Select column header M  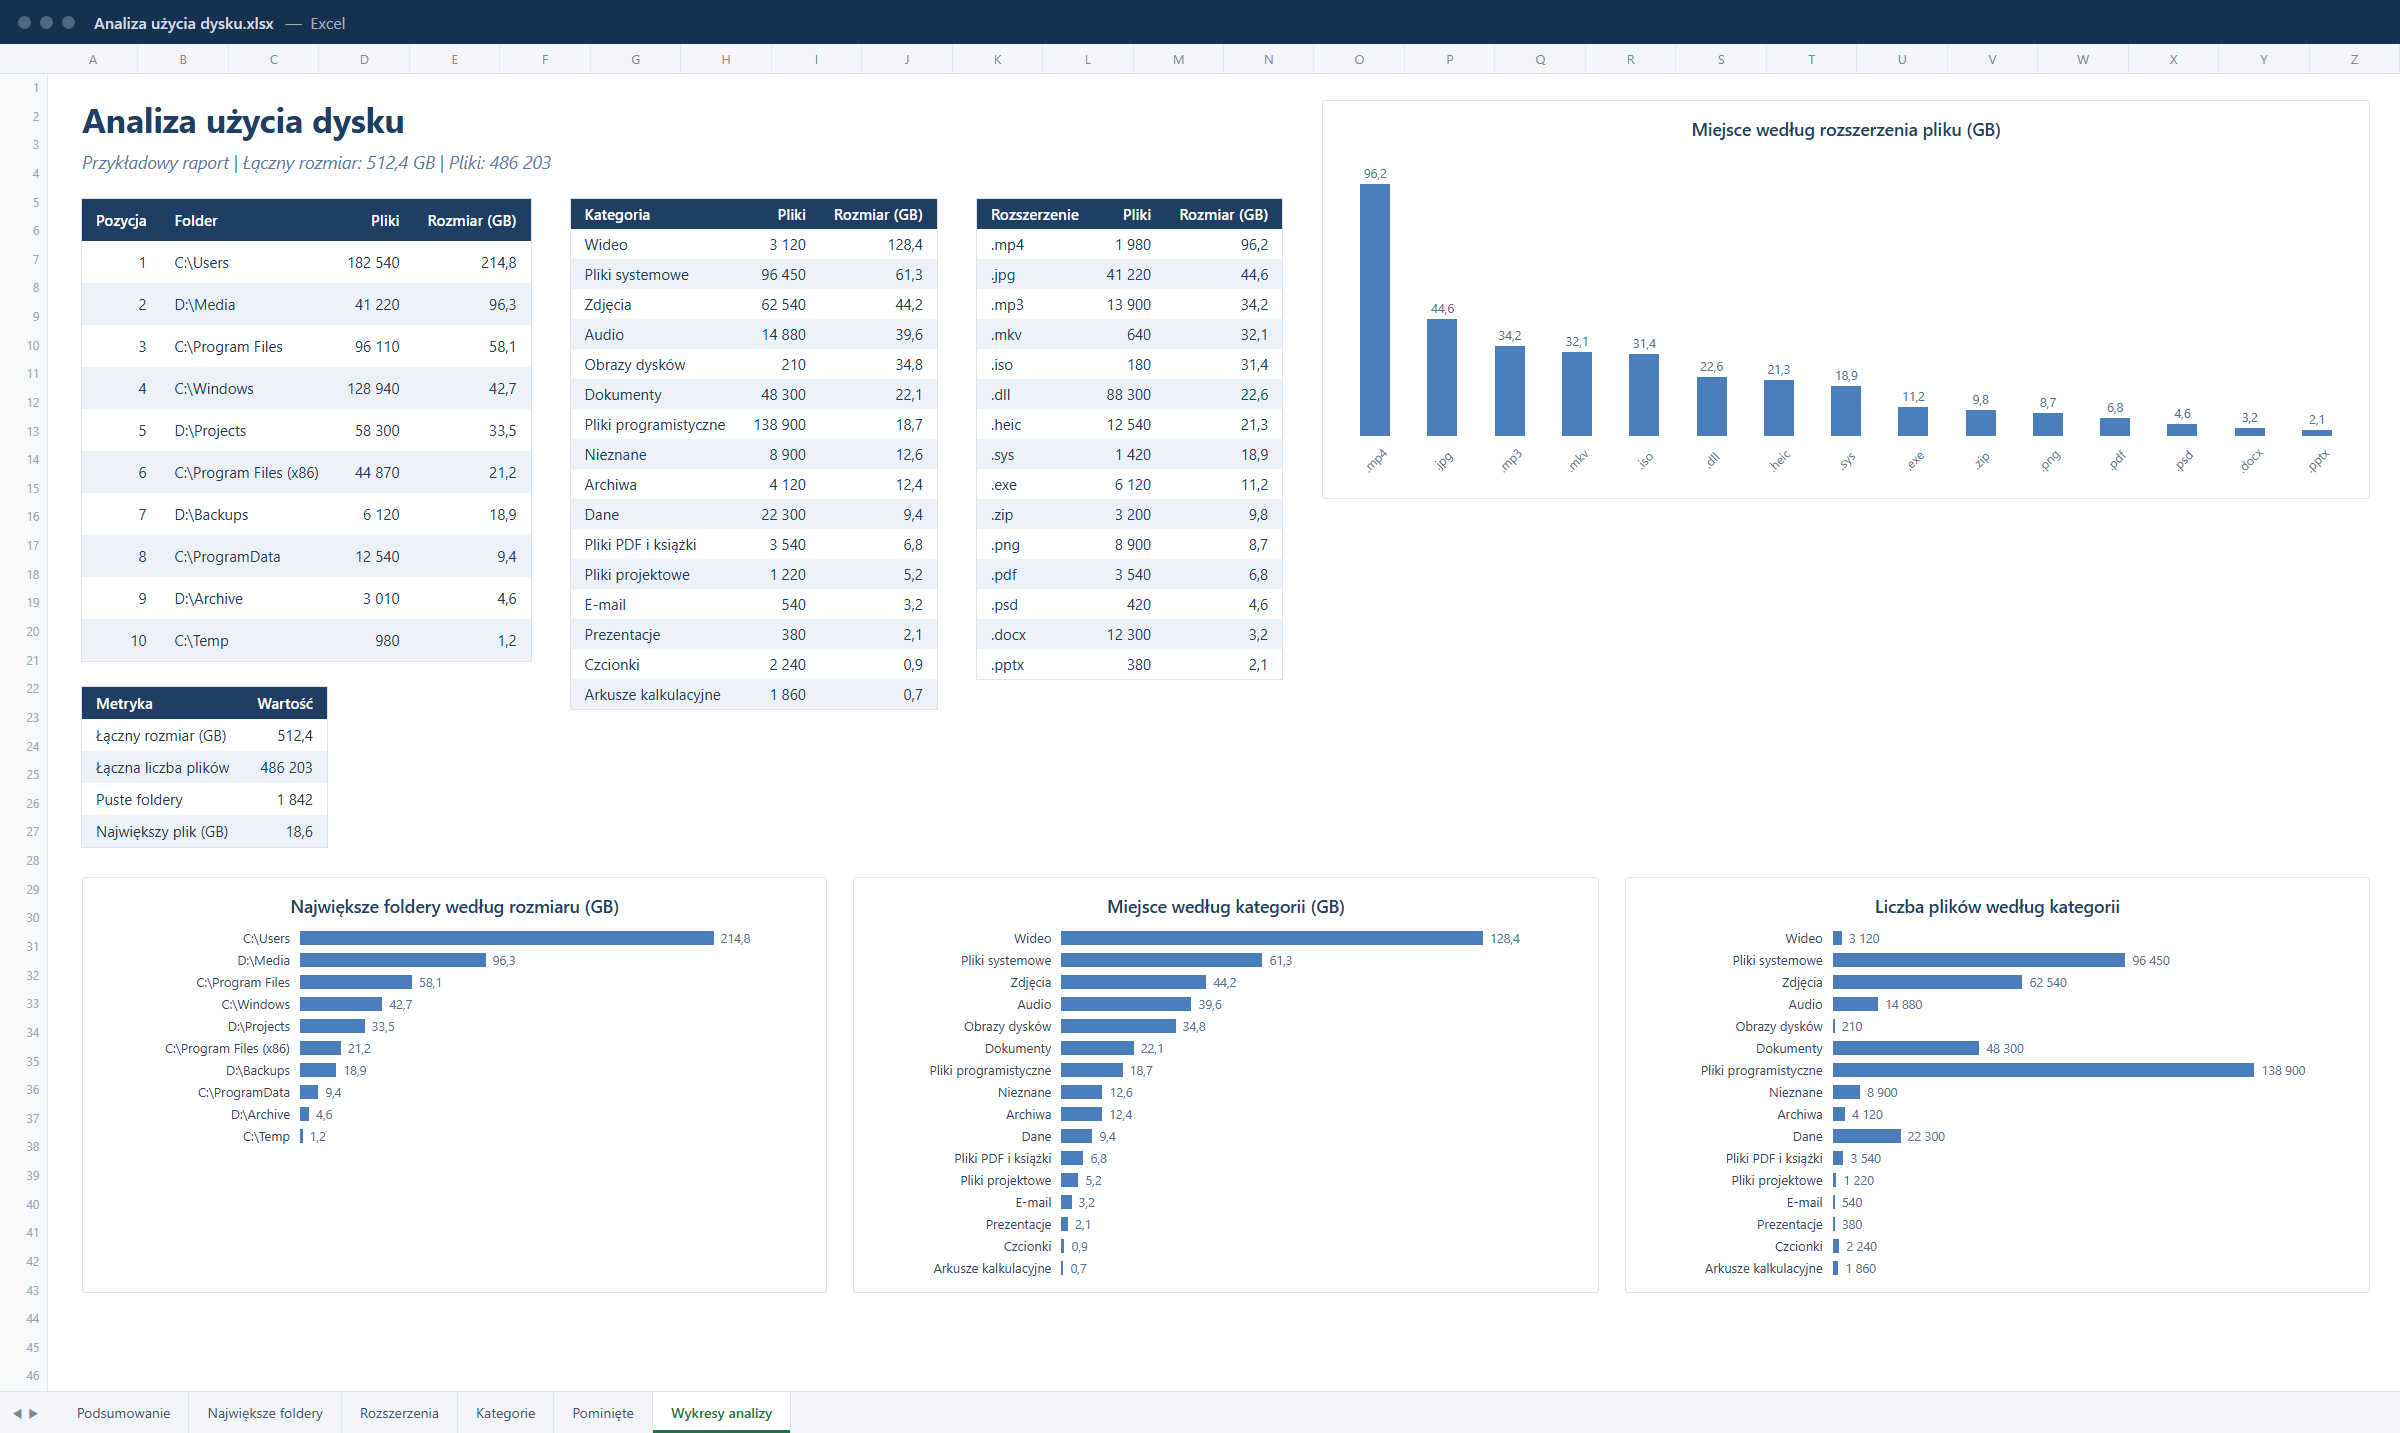[1178, 59]
